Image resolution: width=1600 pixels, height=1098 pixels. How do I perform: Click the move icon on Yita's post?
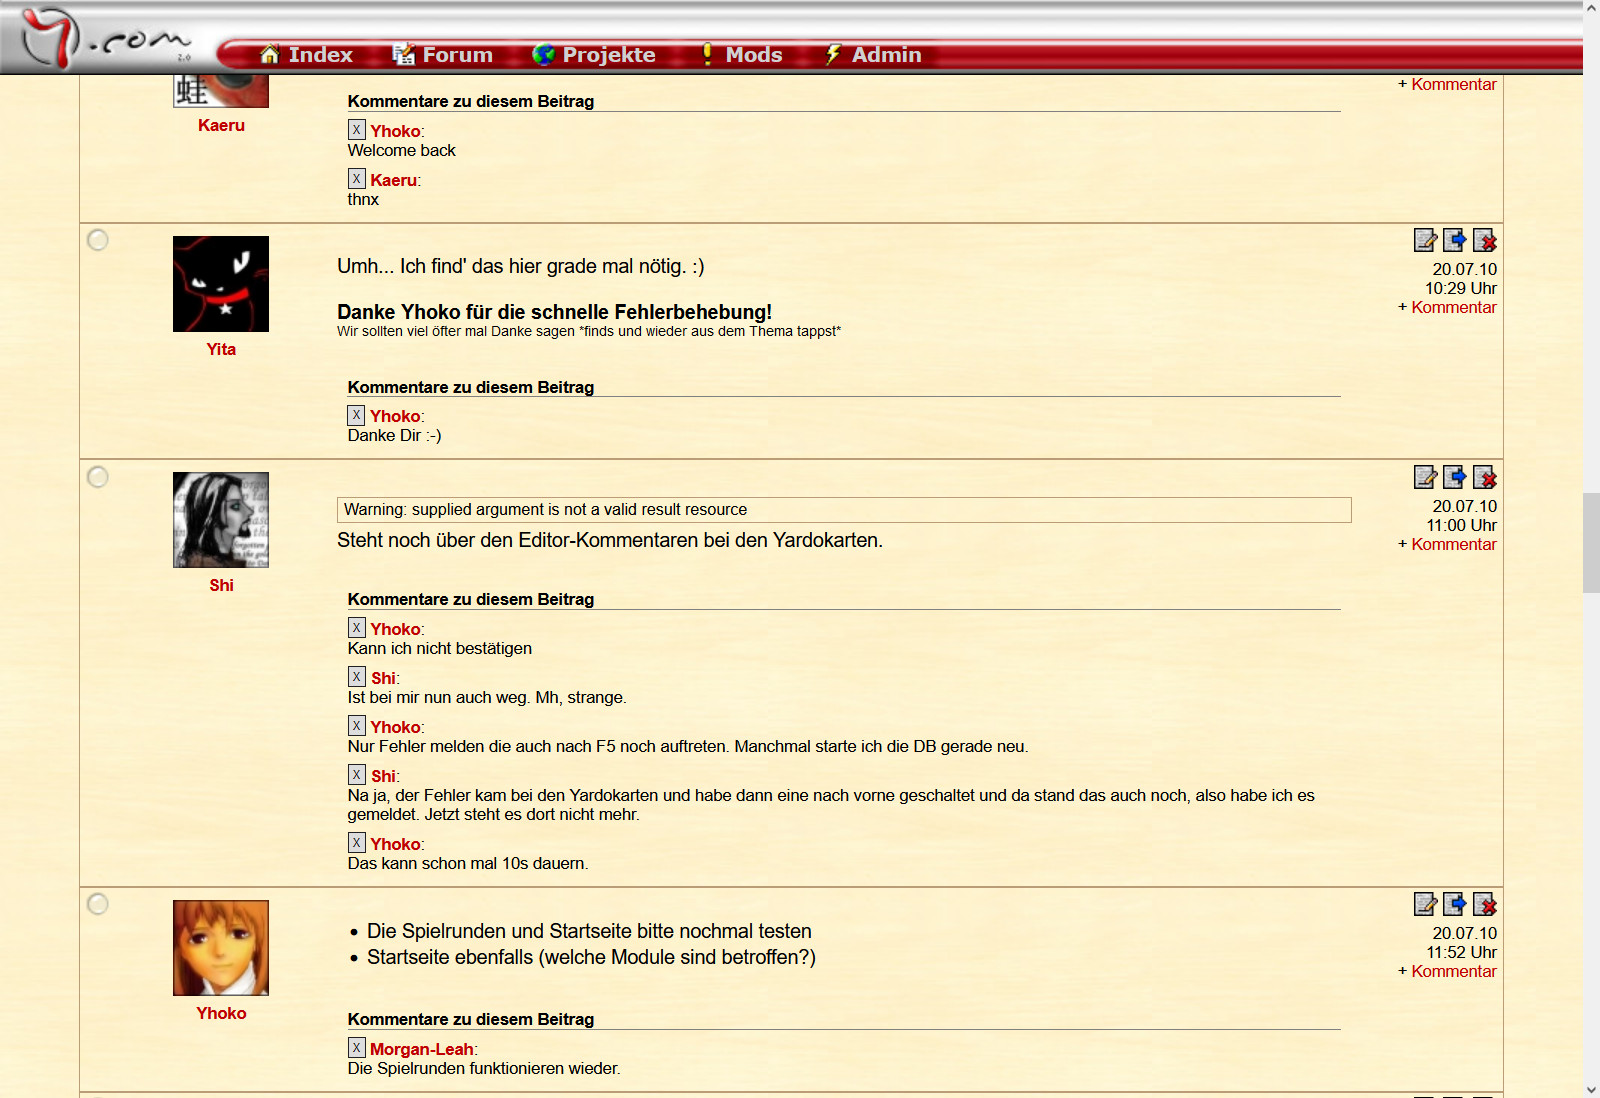pos(1455,240)
